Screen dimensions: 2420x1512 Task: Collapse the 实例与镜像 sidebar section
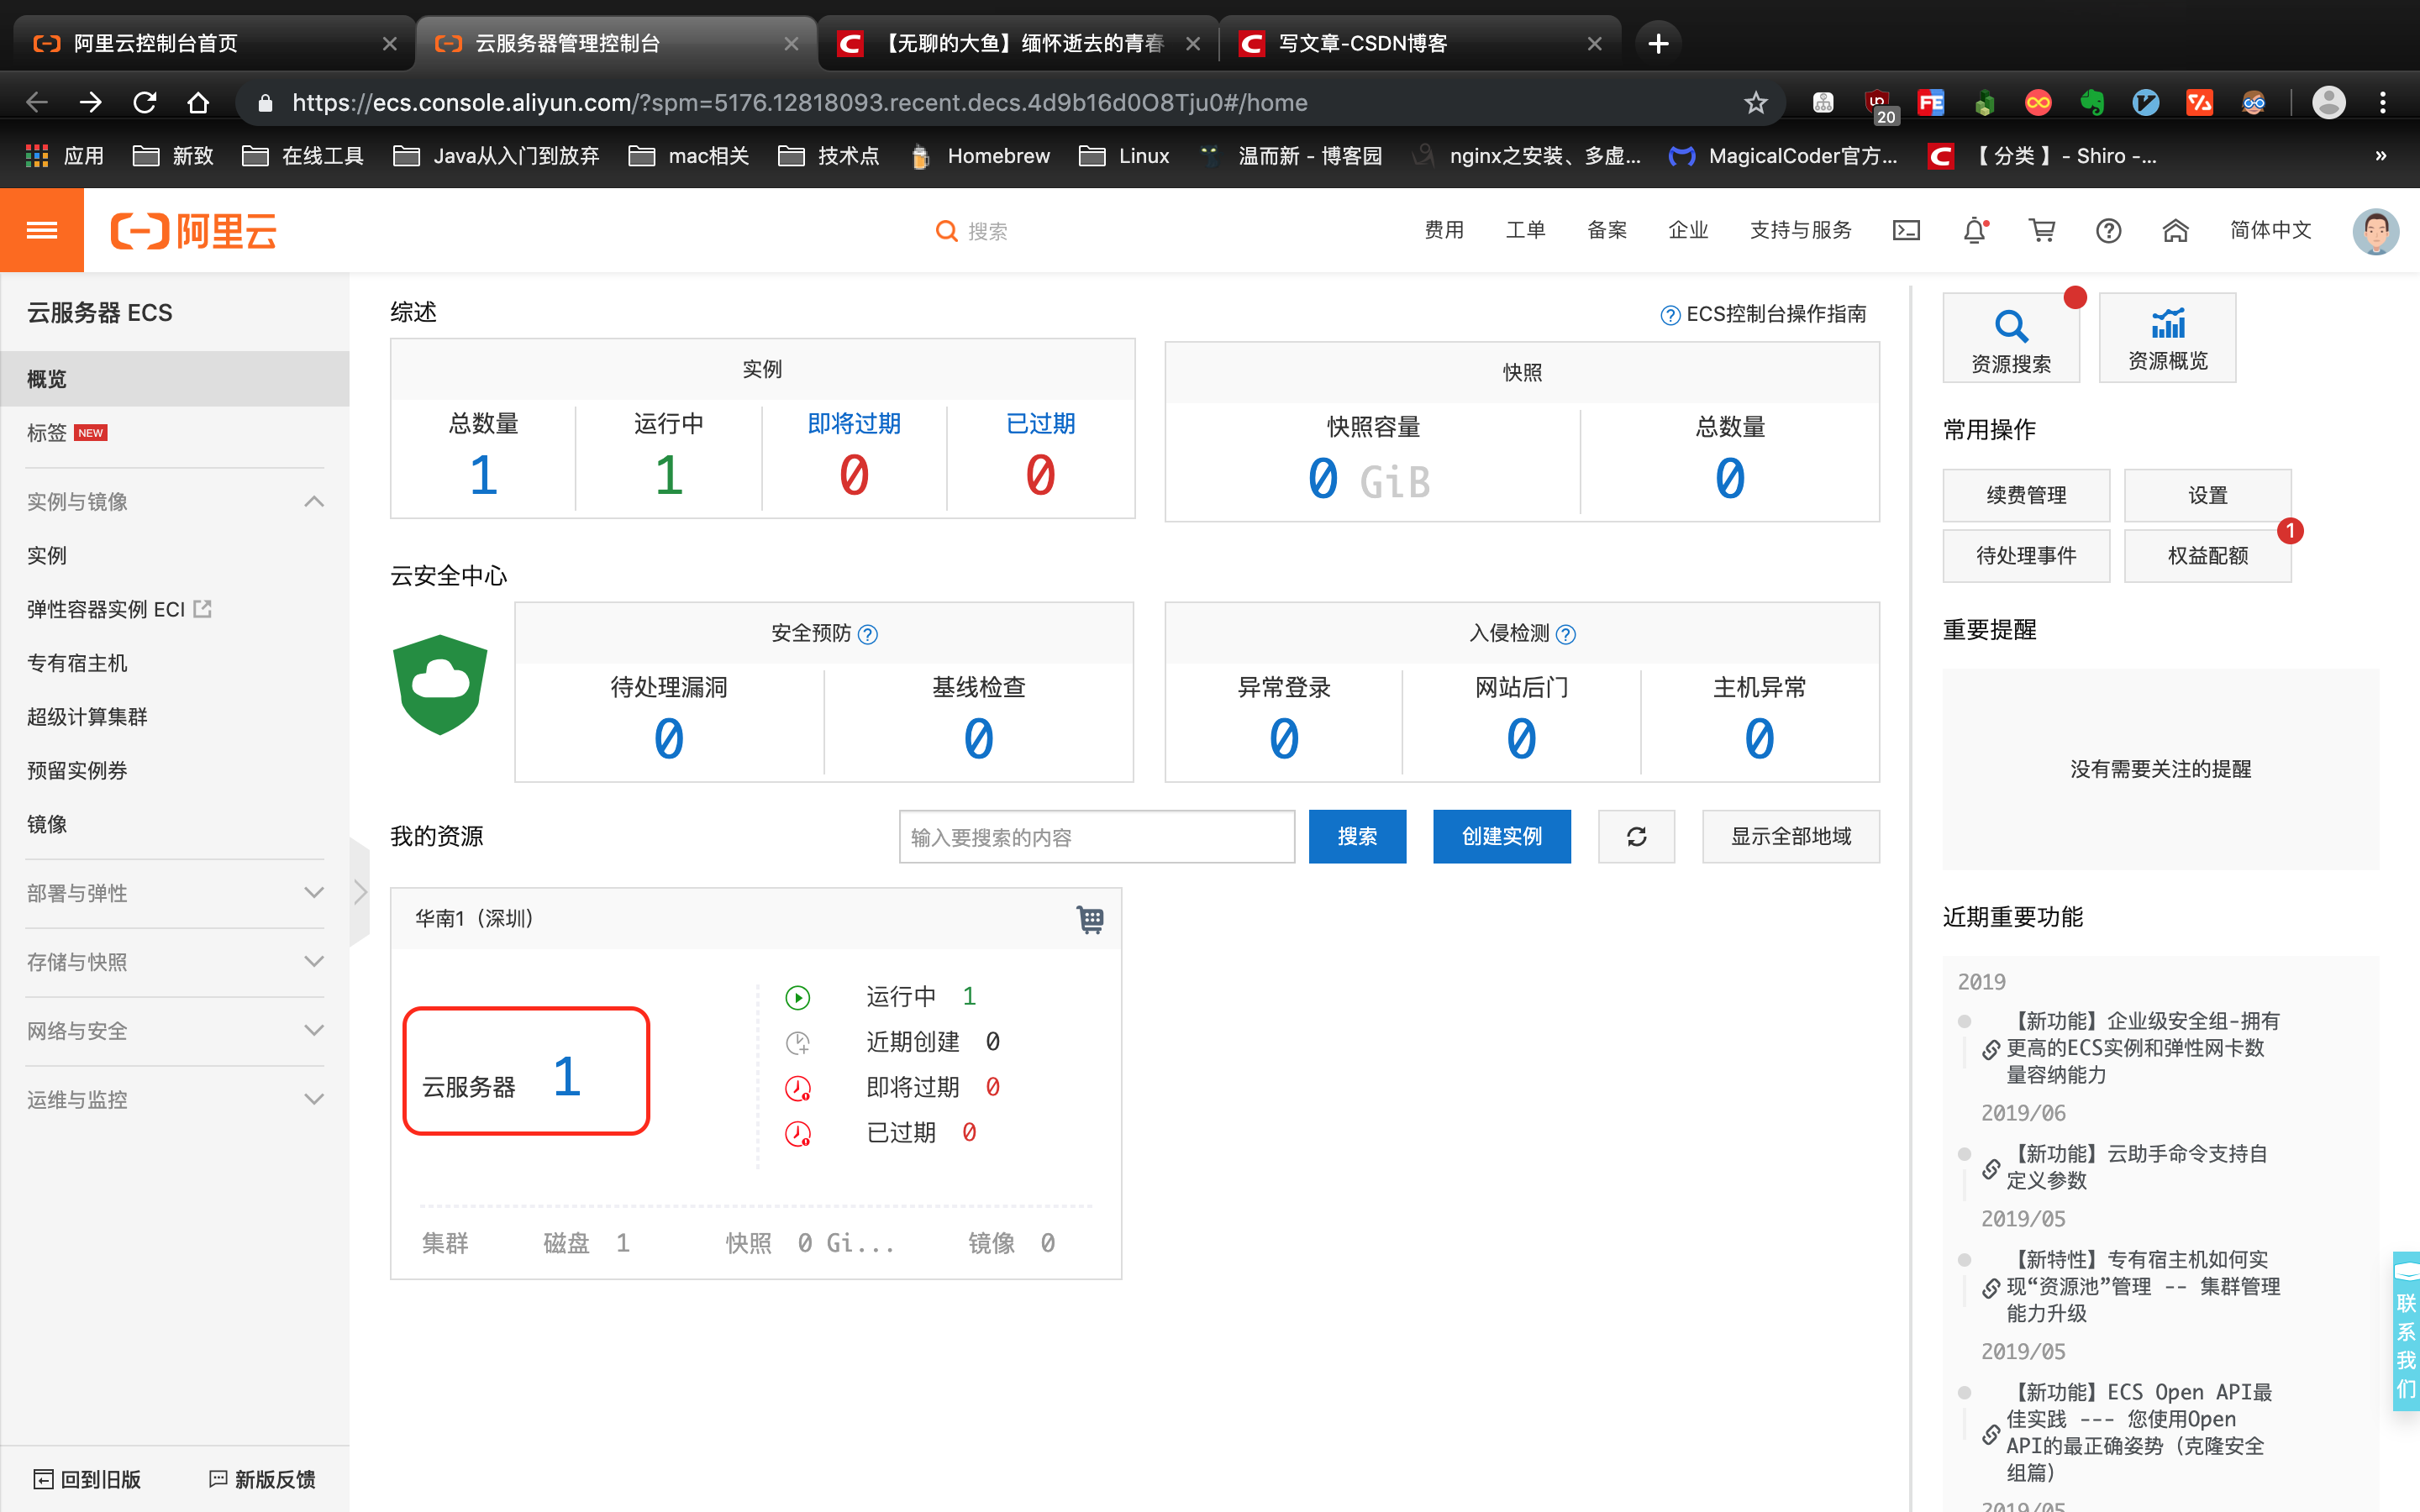coord(313,501)
